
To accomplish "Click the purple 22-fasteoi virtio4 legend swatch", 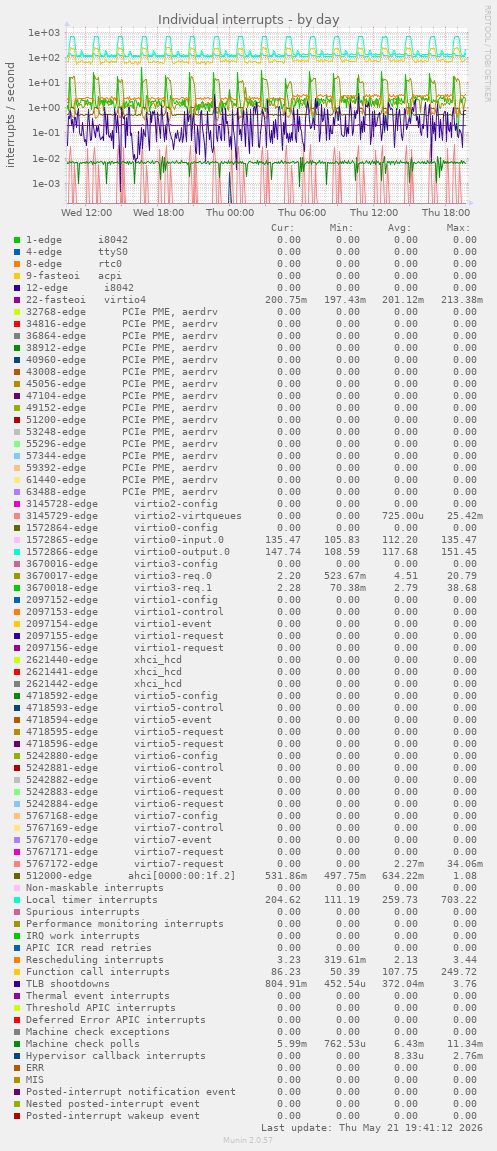I will pyautogui.click(x=17, y=299).
